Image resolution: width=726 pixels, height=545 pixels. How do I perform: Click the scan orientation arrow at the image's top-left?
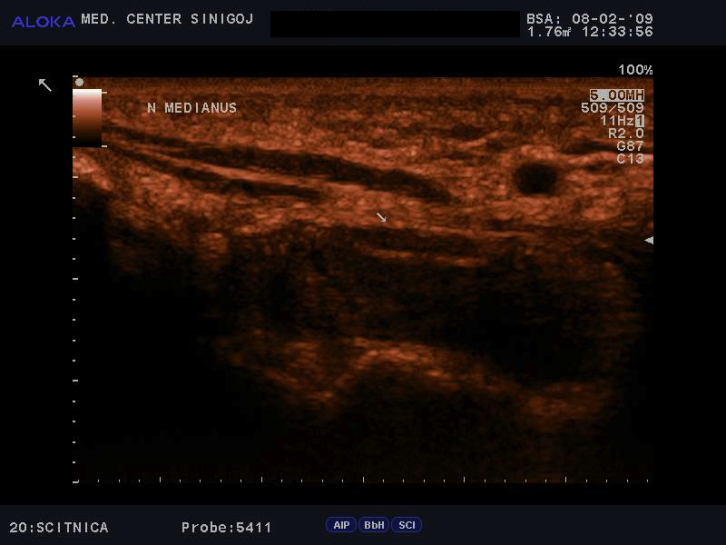click(x=45, y=85)
